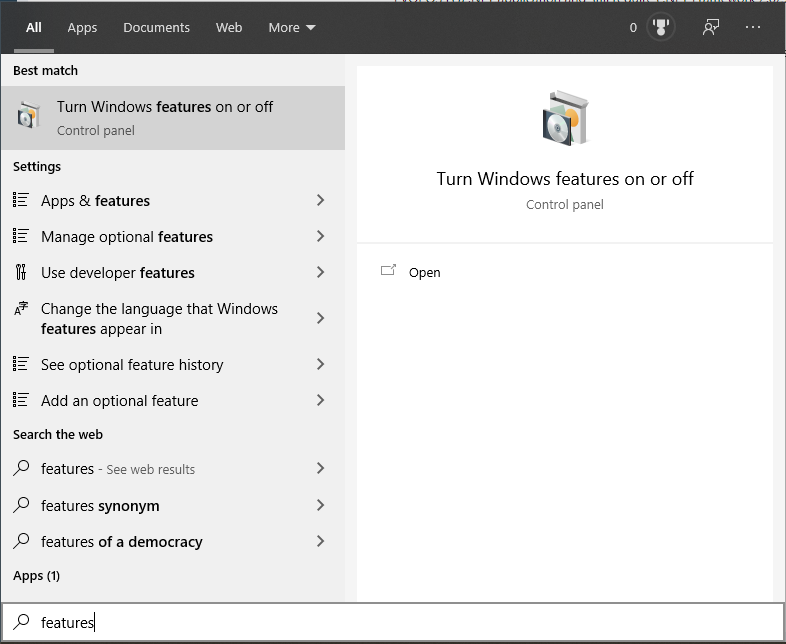Click the See optional feature history list icon

click(x=21, y=364)
